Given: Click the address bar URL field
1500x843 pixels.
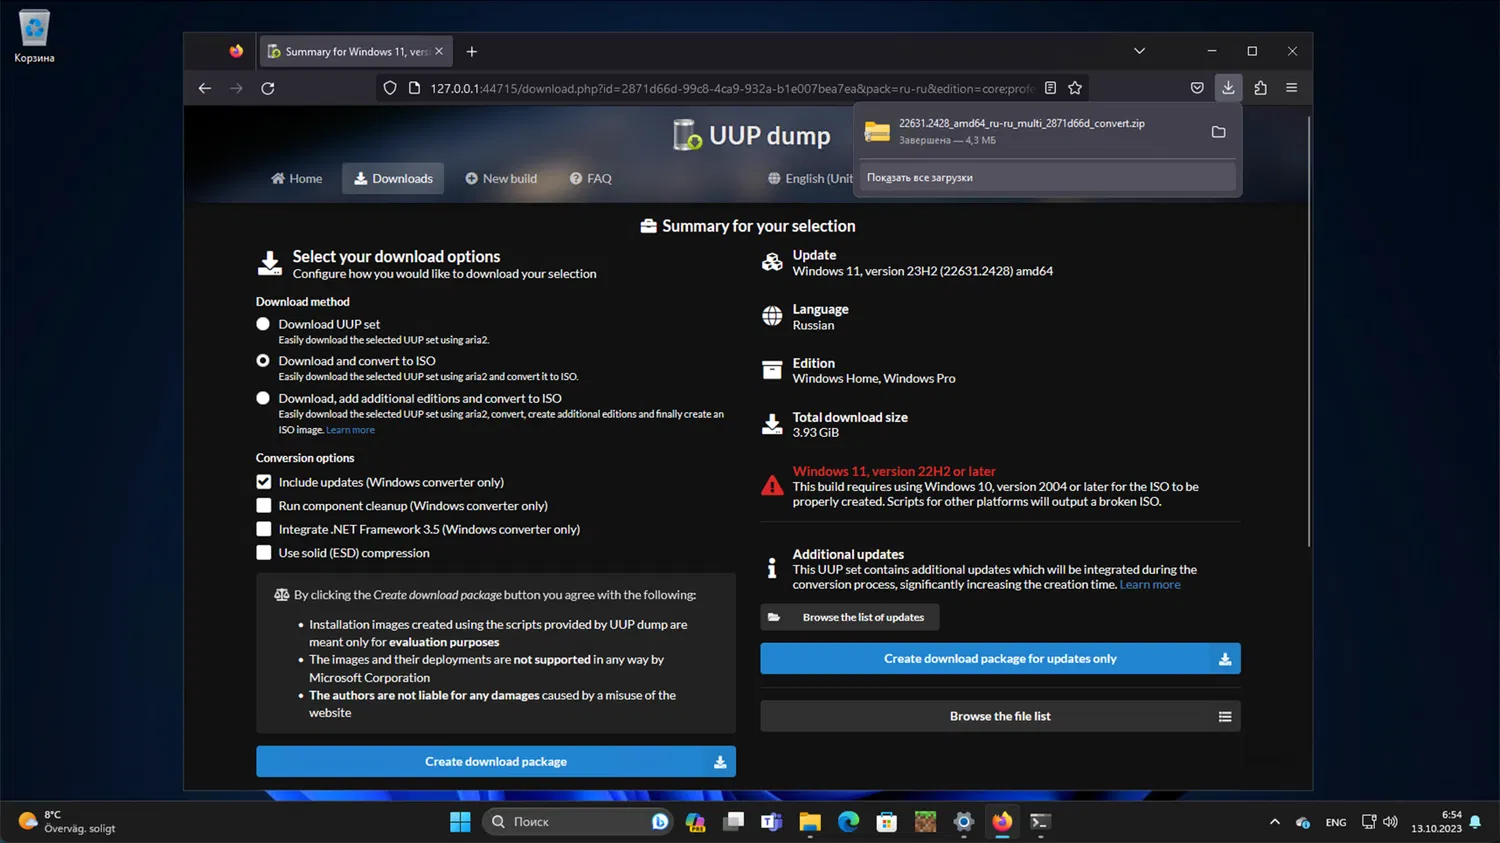Looking at the screenshot, I should click(731, 88).
